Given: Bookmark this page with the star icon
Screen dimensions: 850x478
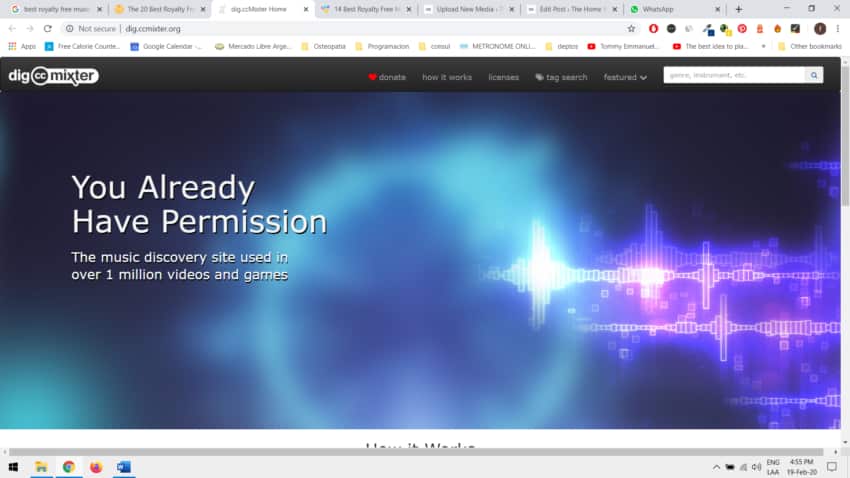Looking at the screenshot, I should [x=631, y=29].
